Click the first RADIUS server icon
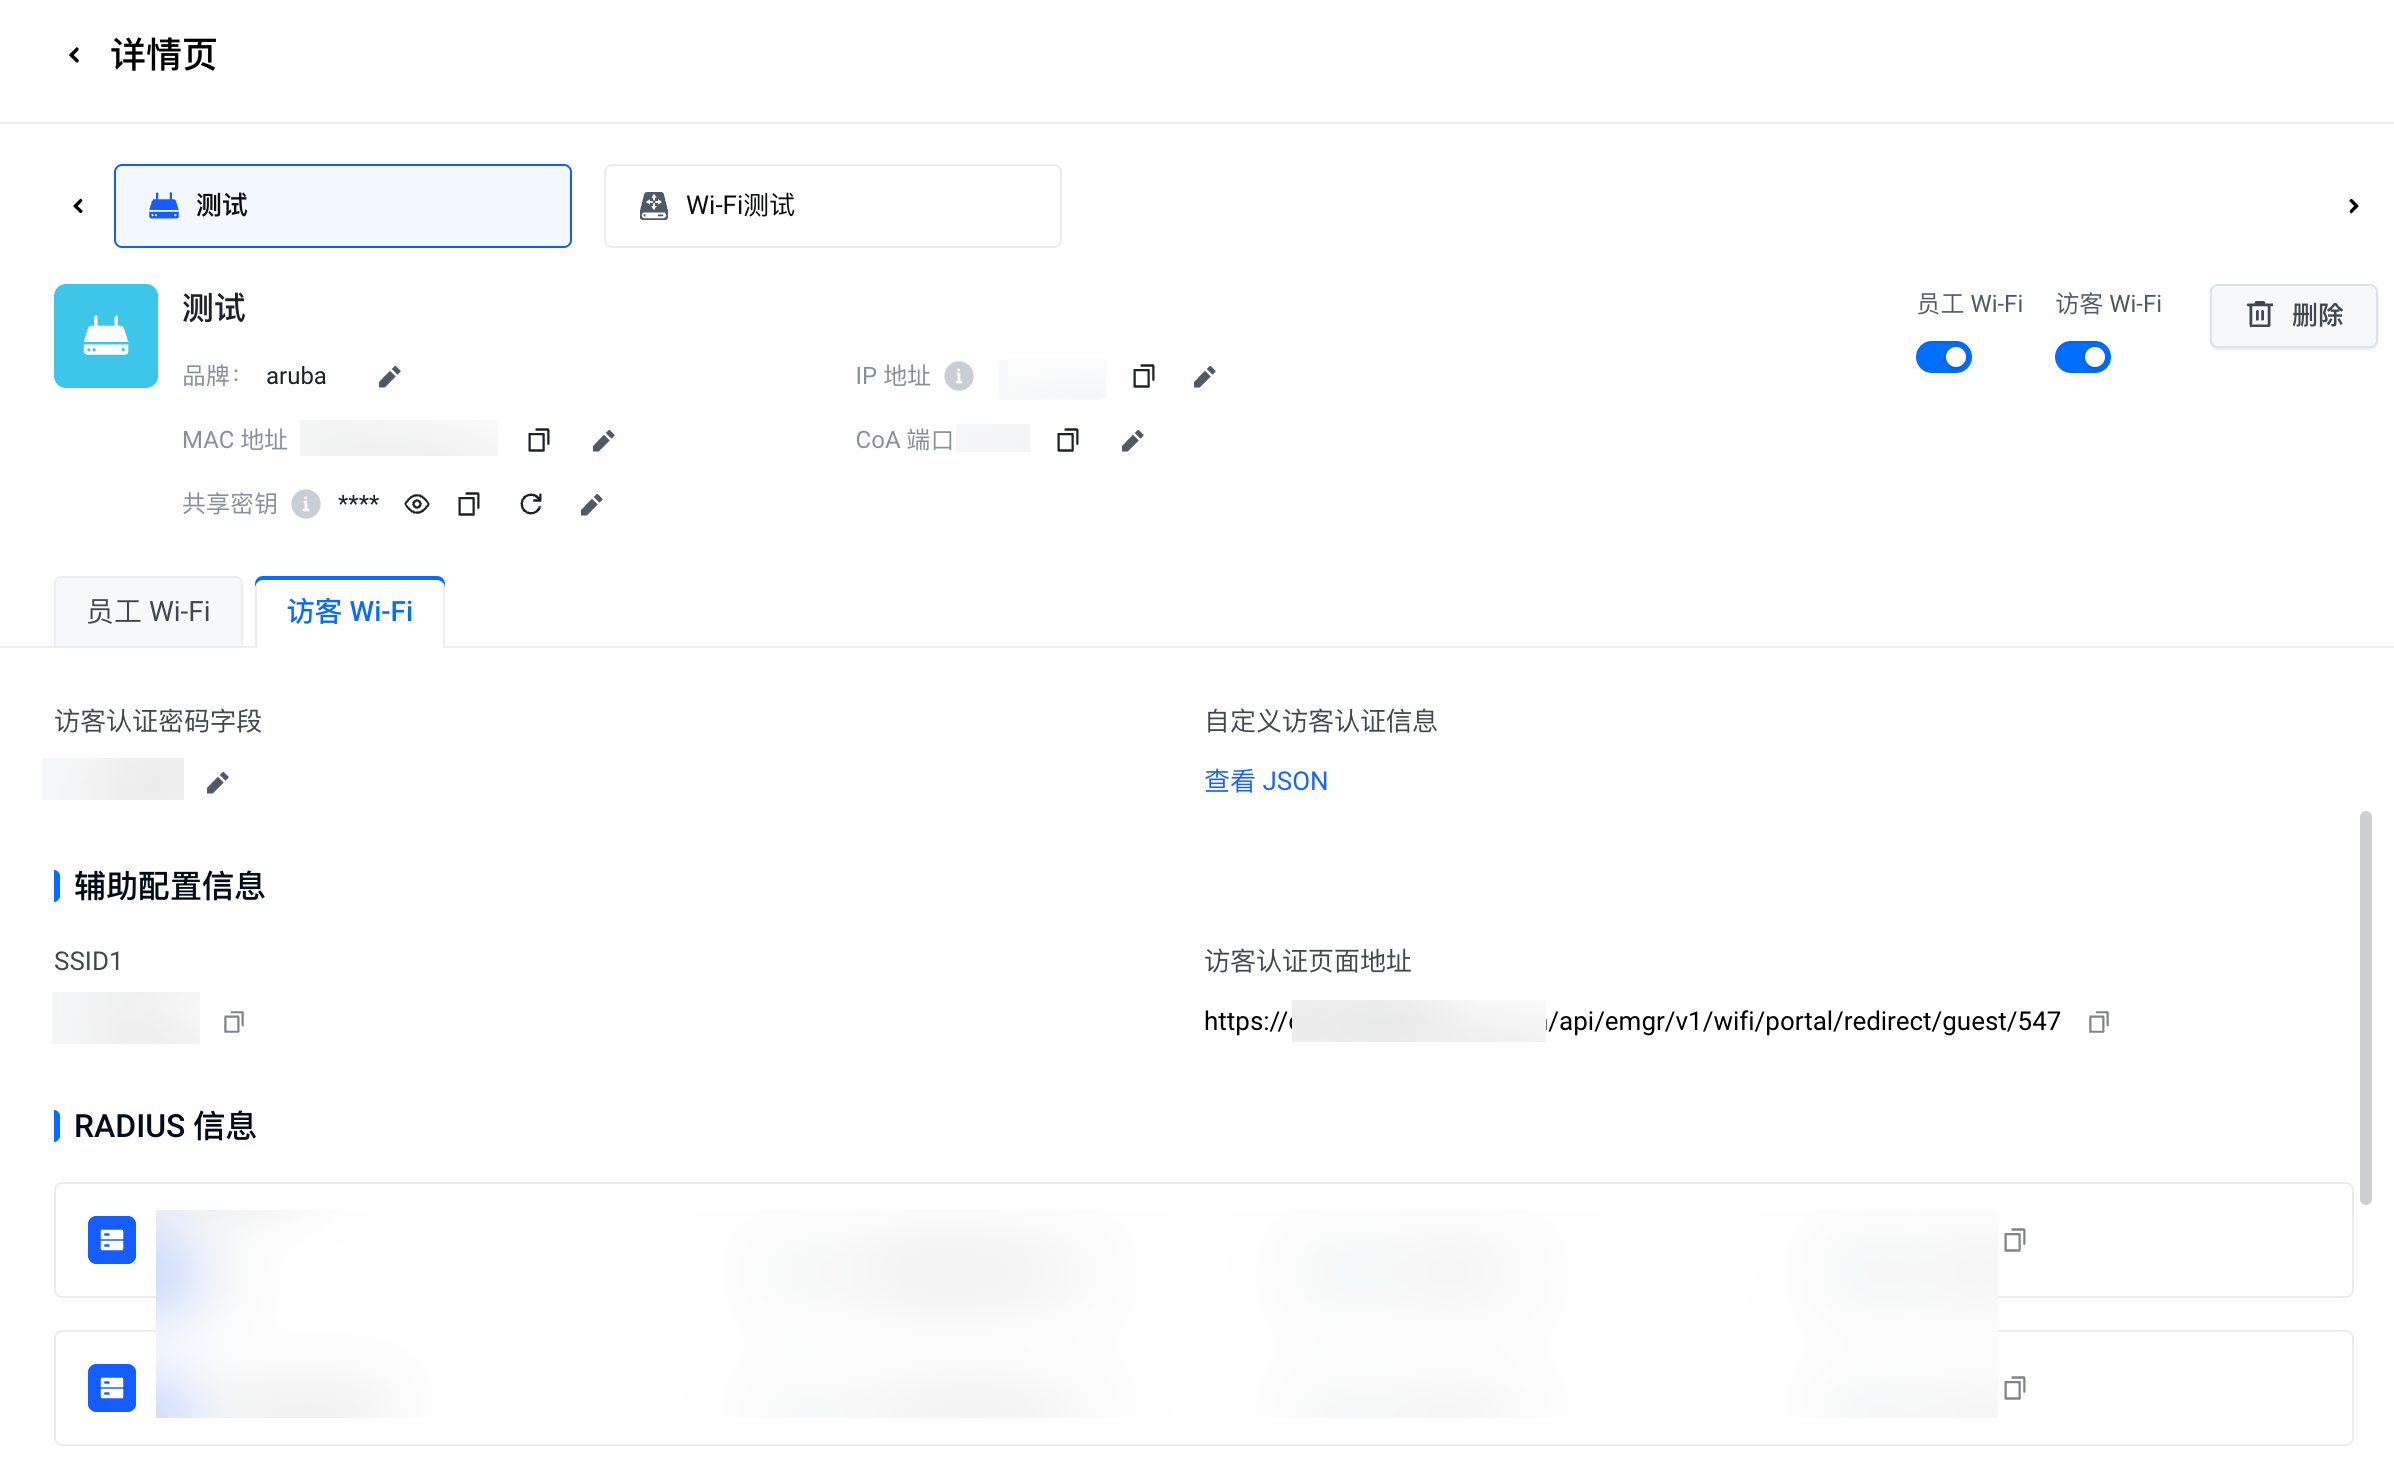This screenshot has width=2394, height=1466. click(x=112, y=1240)
